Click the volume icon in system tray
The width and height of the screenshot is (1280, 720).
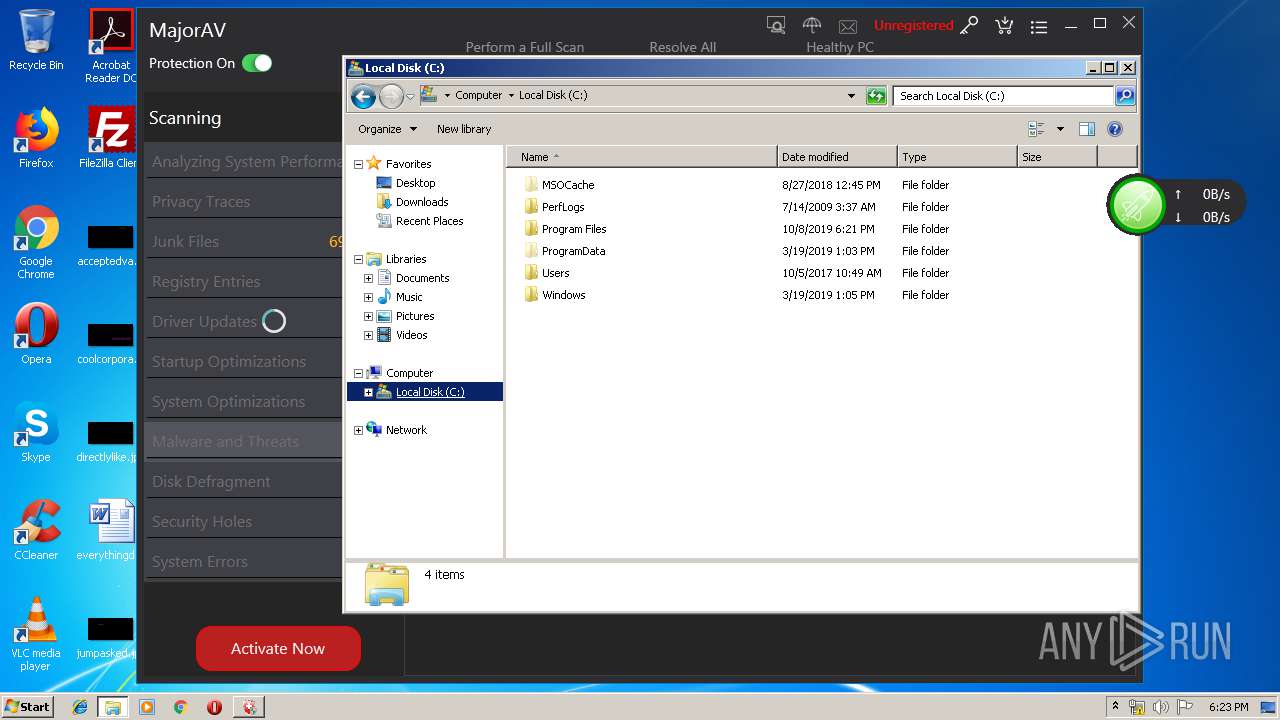[1161, 707]
